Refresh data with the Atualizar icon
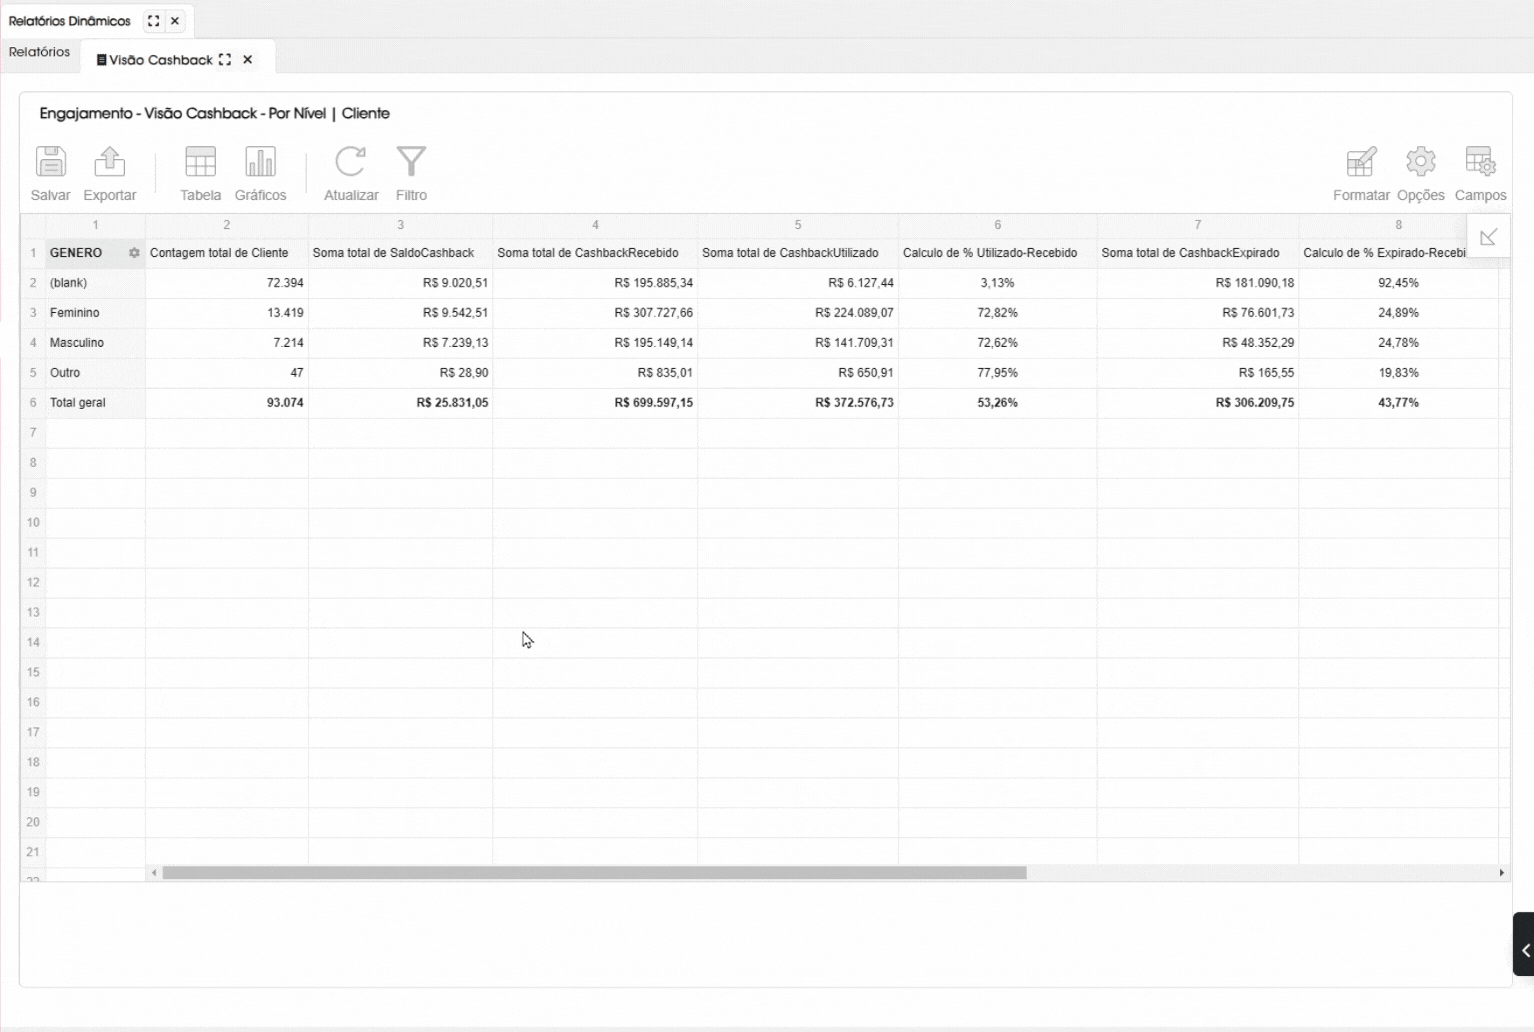 351,163
